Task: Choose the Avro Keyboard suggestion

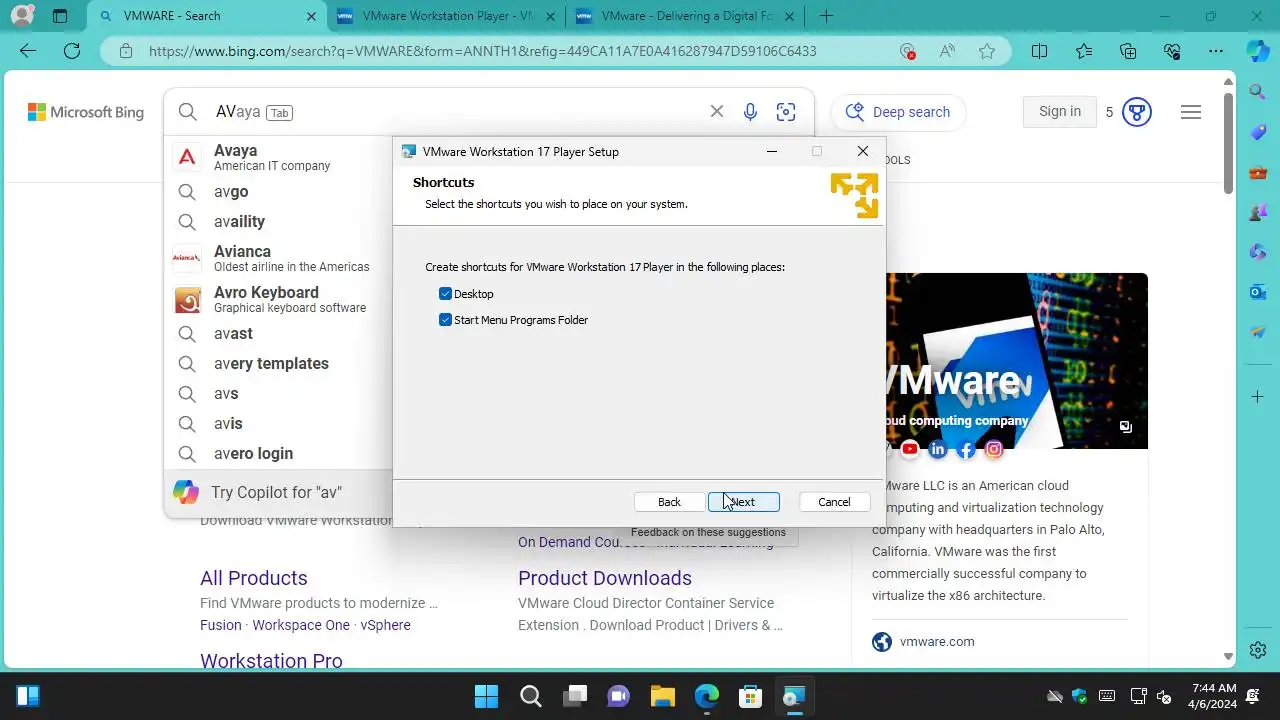Action: (278, 299)
